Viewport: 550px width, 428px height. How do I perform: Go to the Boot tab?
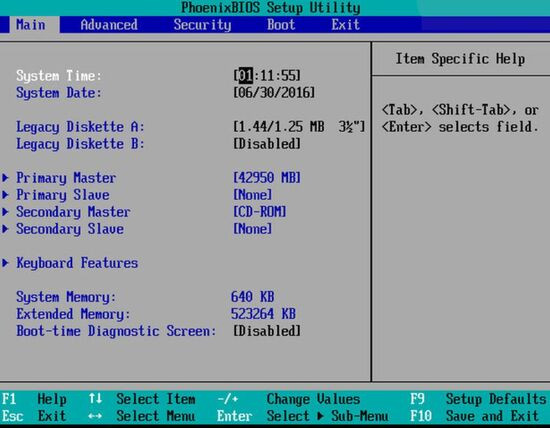click(x=281, y=25)
